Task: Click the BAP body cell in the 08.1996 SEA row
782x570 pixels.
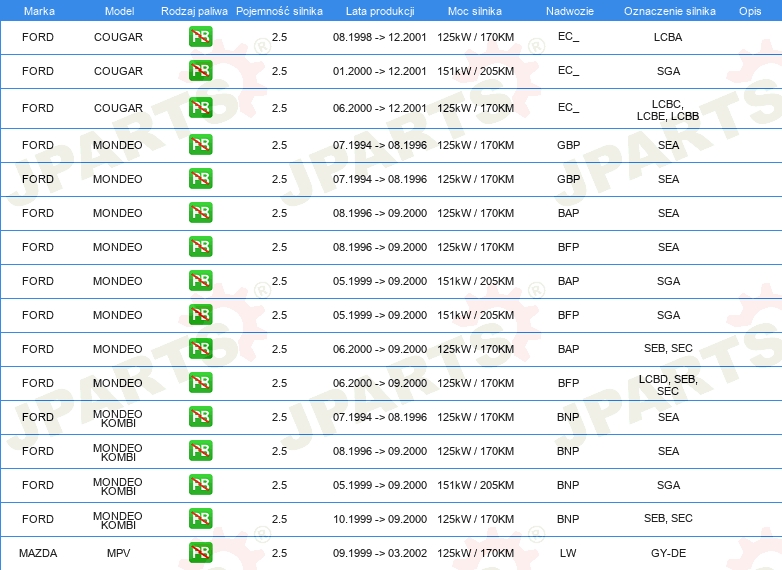Action: click(x=569, y=213)
